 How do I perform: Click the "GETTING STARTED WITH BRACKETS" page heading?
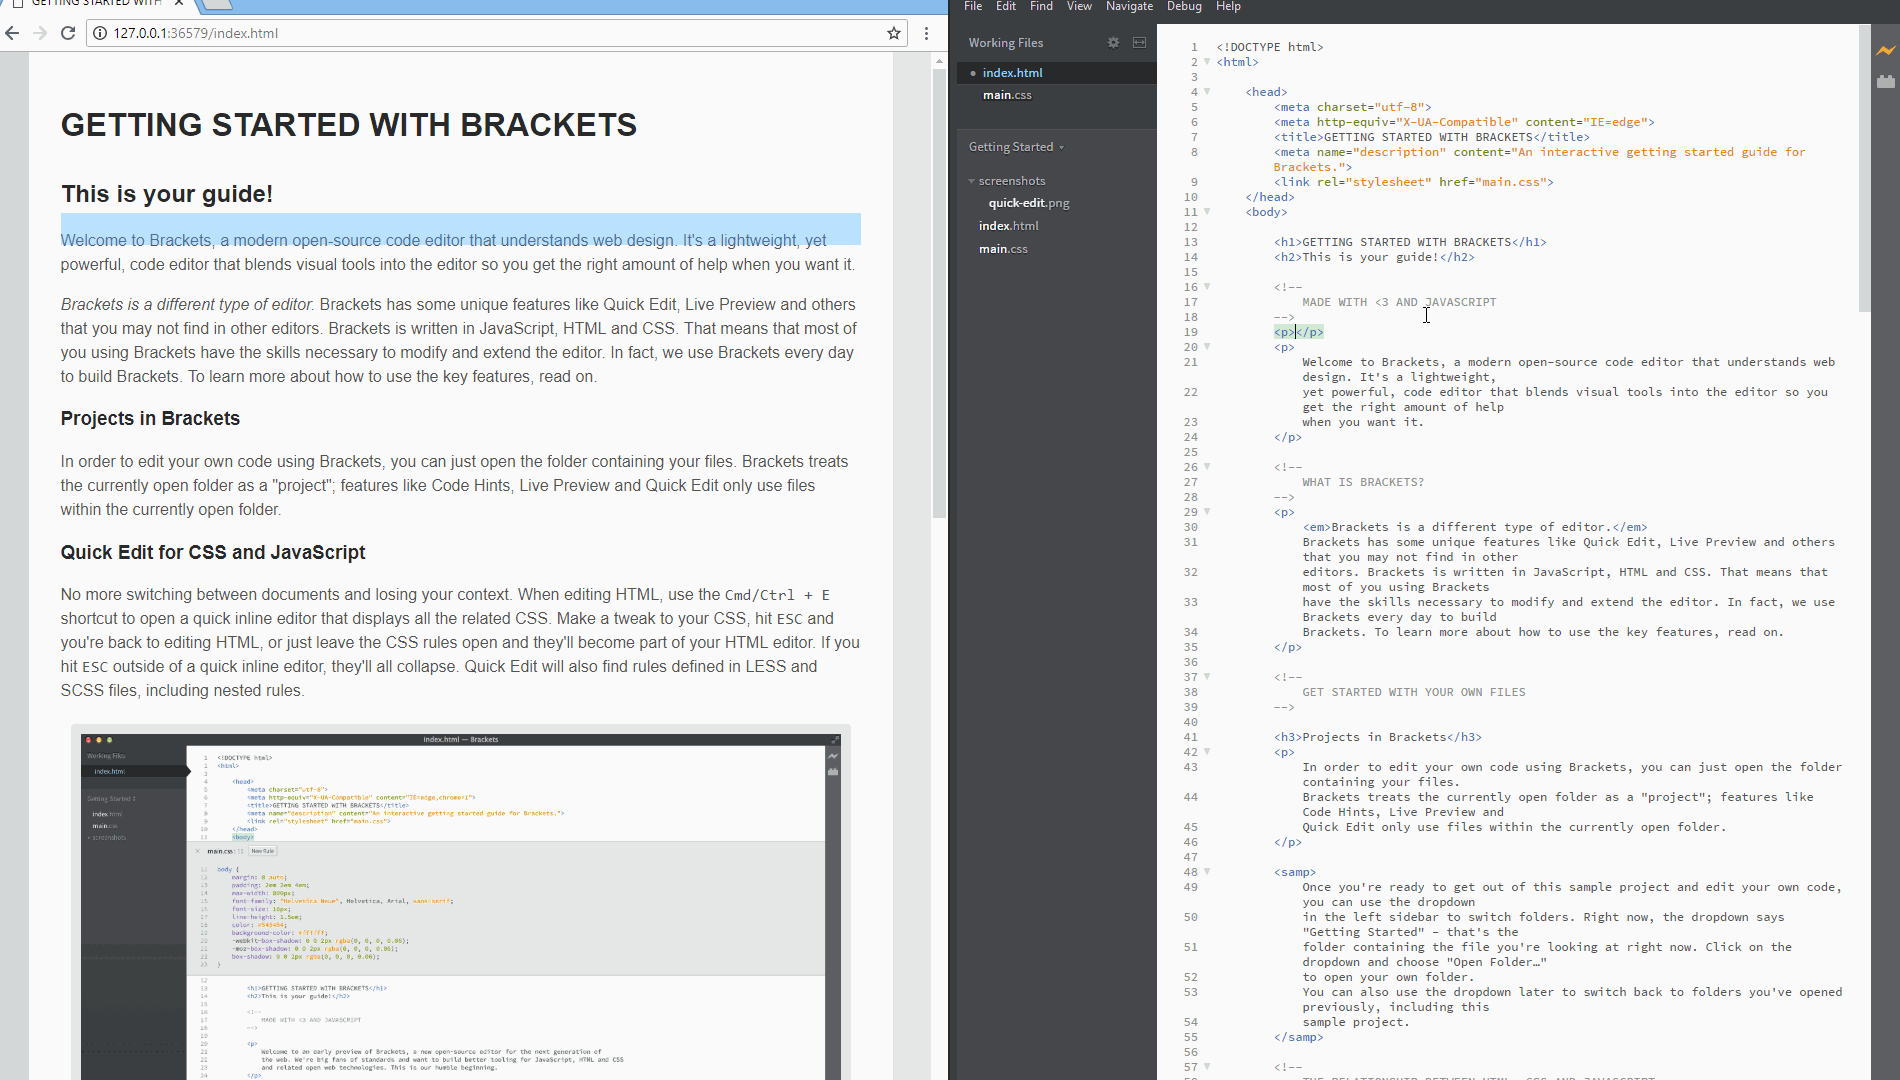[349, 125]
